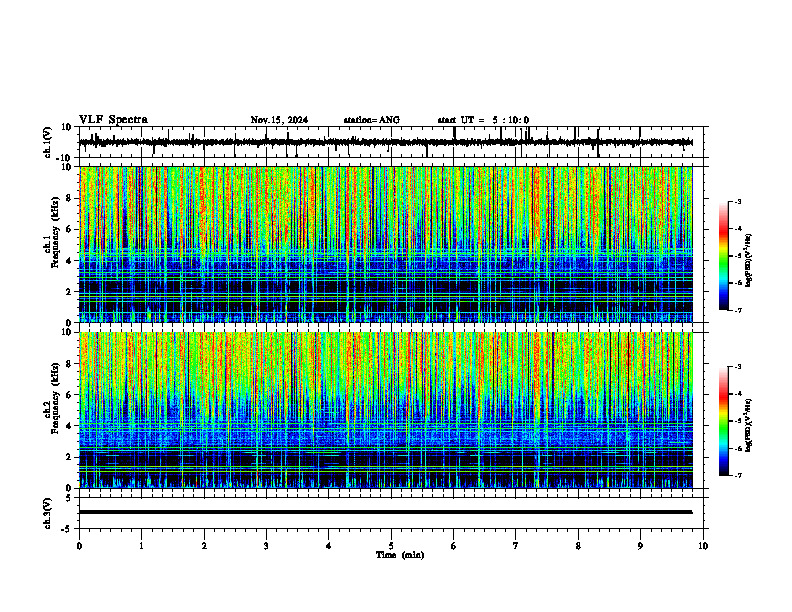Click the "VLF Spectra" plot title
The height and width of the screenshot is (612, 792).
113,120
